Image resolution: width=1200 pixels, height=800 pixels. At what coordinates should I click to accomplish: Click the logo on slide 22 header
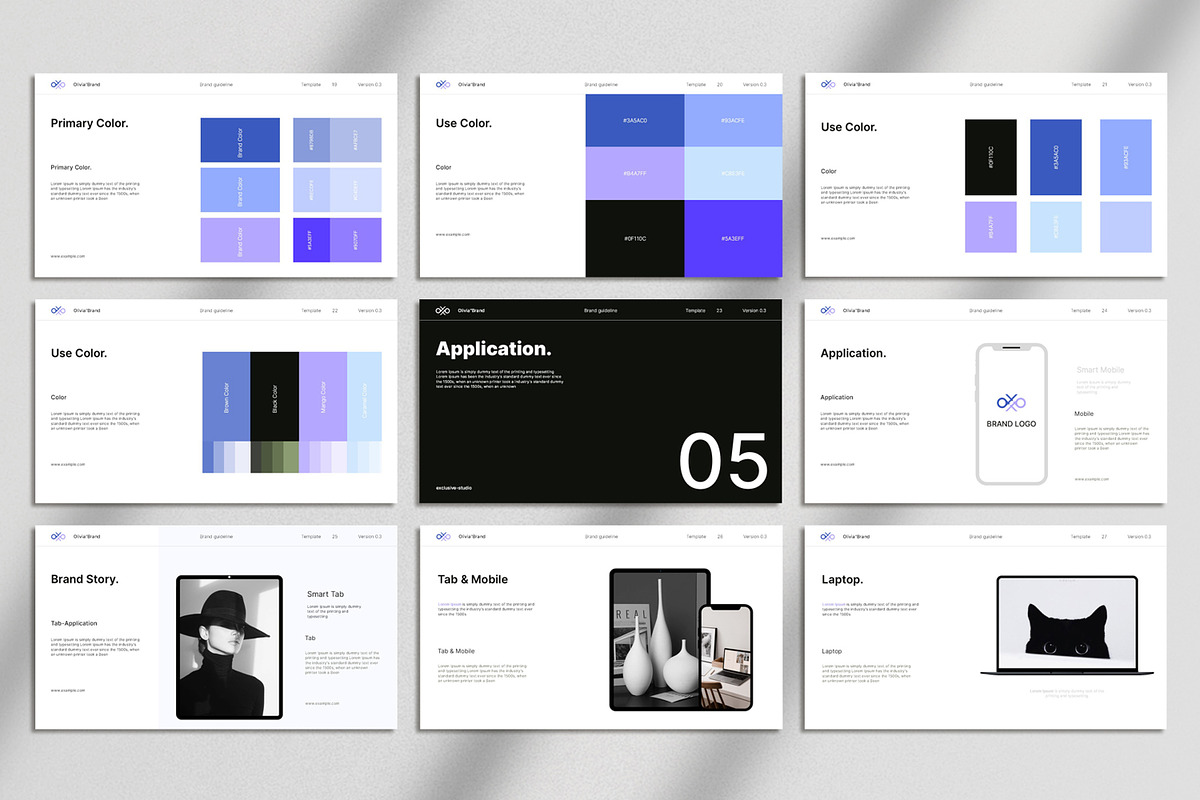[58, 311]
